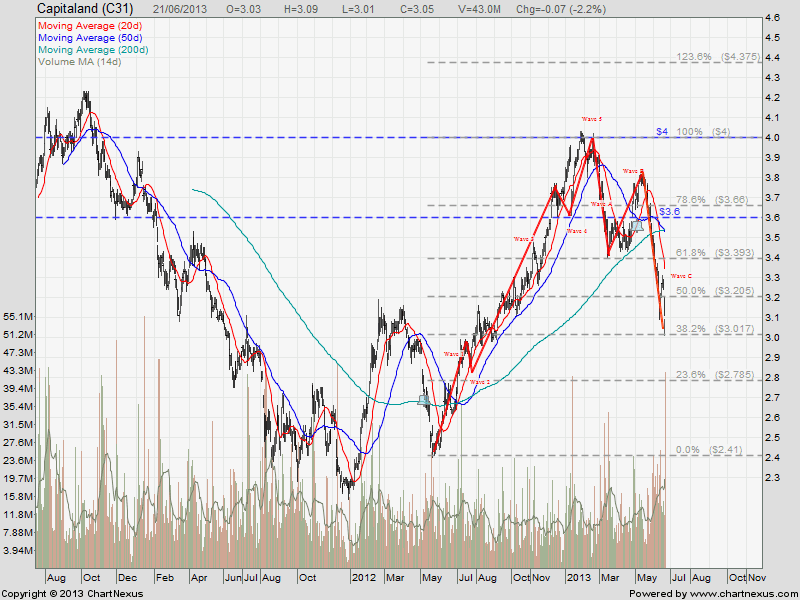Click the bell marker above the May 2012 low
This screenshot has width=800, height=600.
(423, 399)
